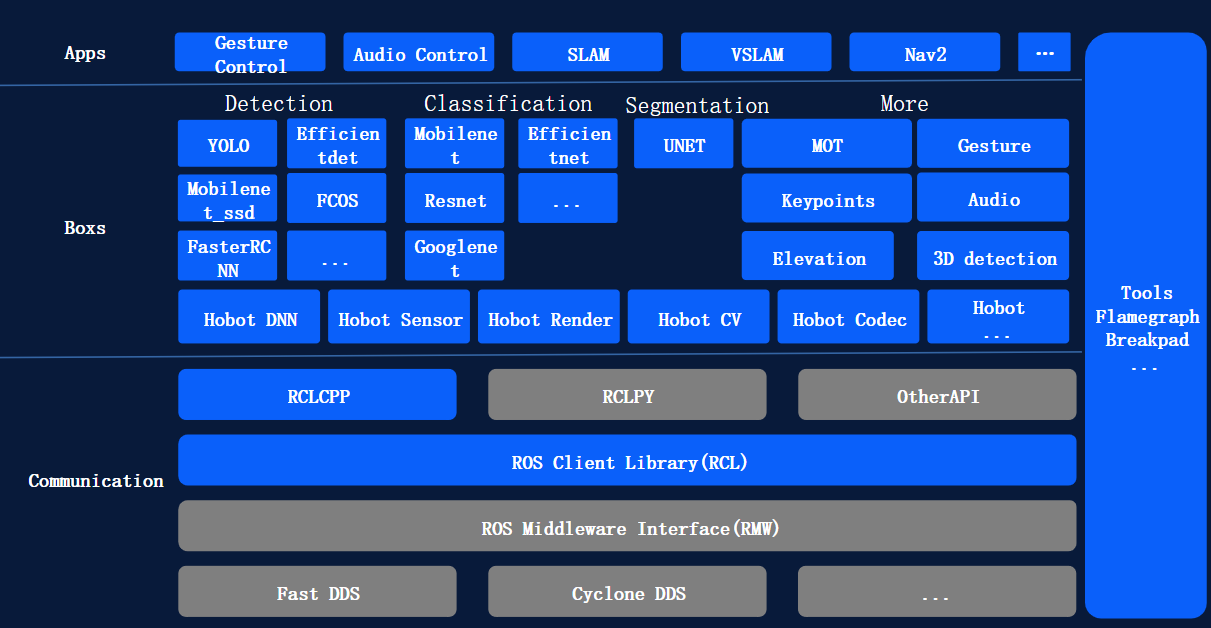Select the Hobot DNN component
Screen dimensions: 1211x628
point(249,317)
